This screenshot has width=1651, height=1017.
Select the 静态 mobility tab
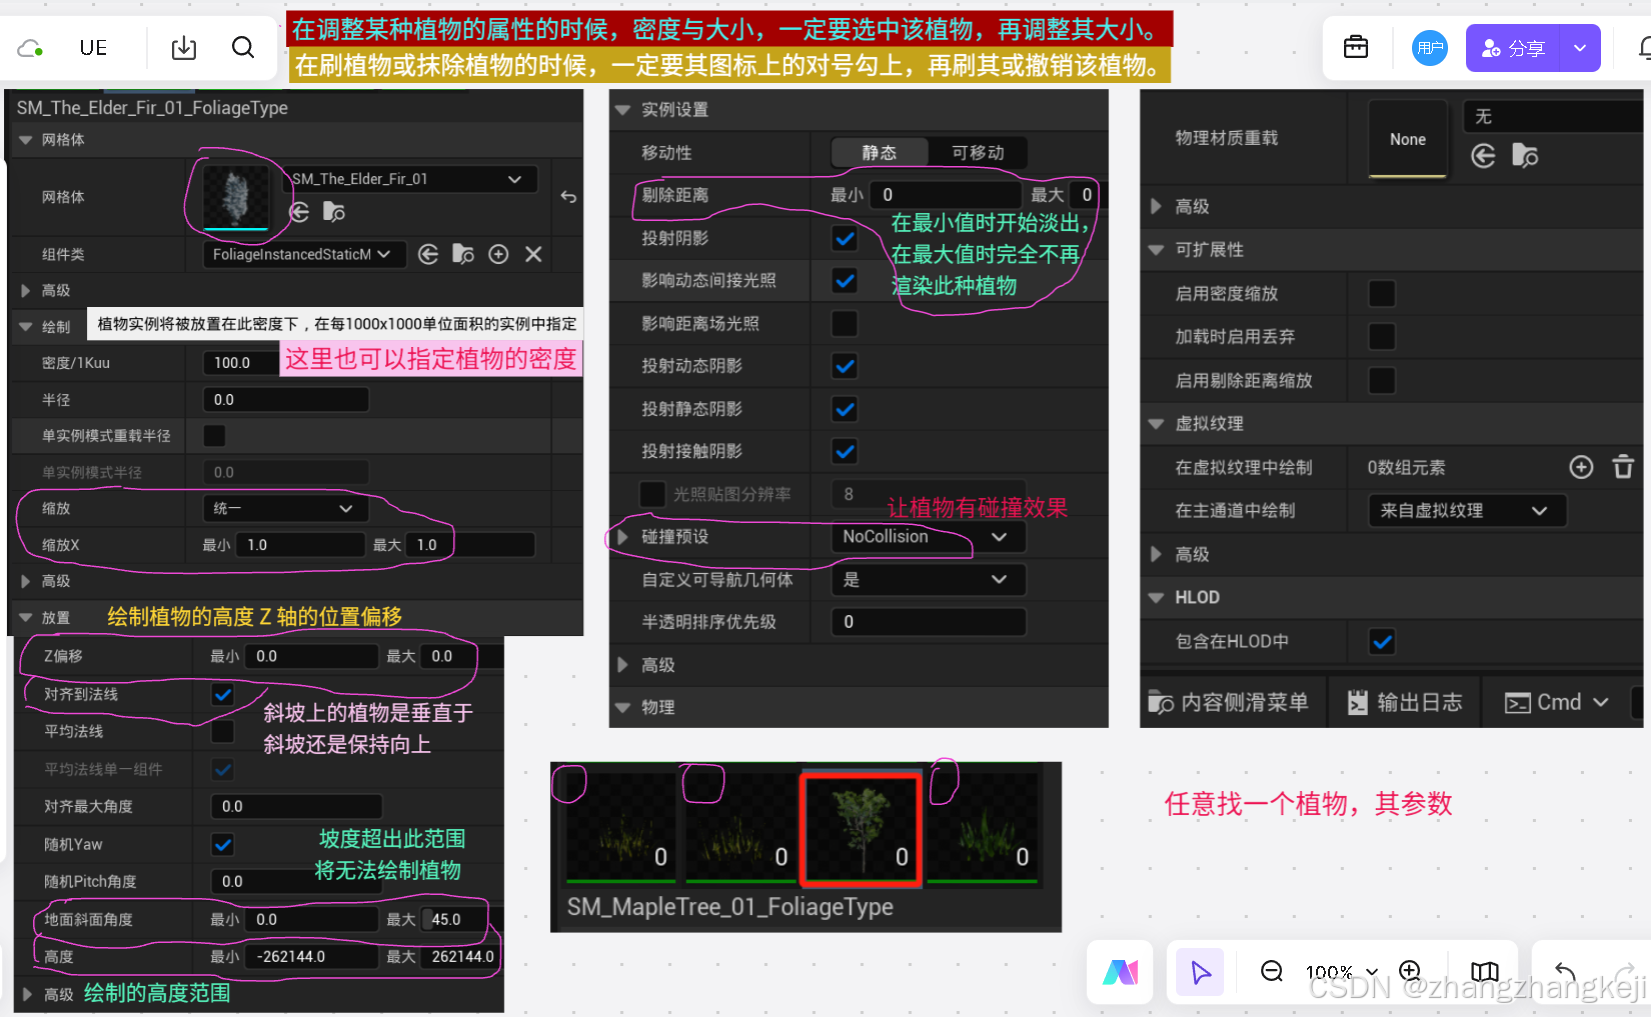point(878,152)
